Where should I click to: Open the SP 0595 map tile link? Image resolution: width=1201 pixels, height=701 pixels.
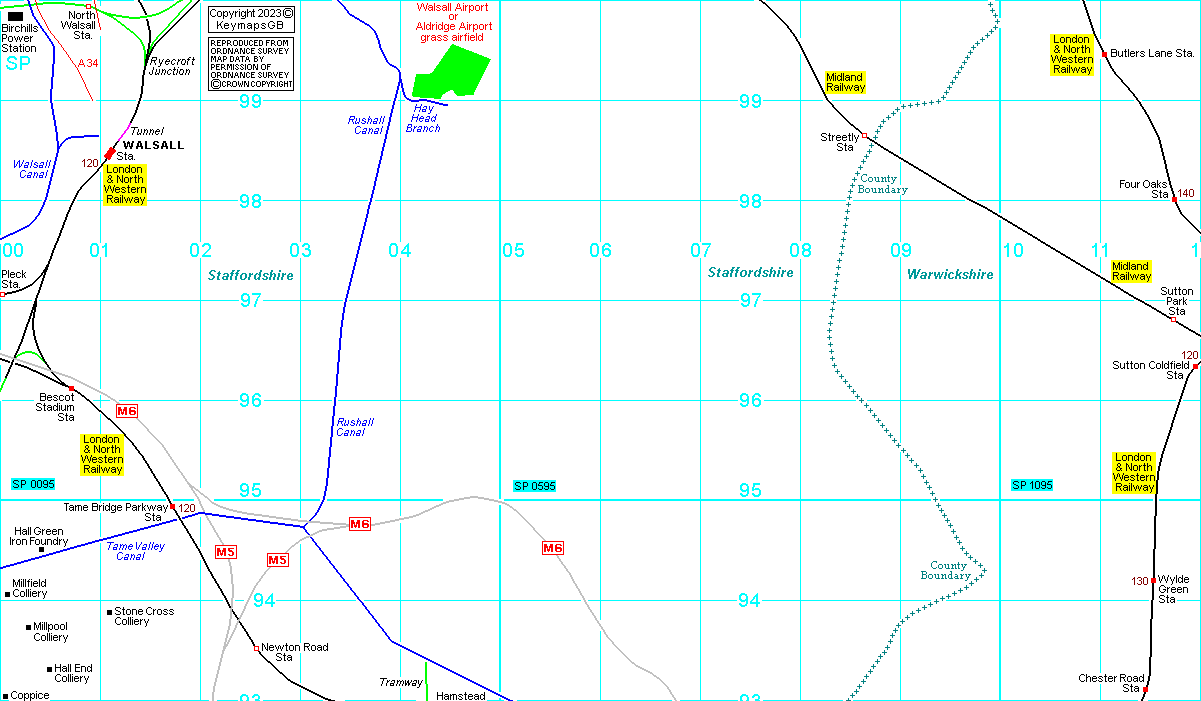click(x=534, y=486)
